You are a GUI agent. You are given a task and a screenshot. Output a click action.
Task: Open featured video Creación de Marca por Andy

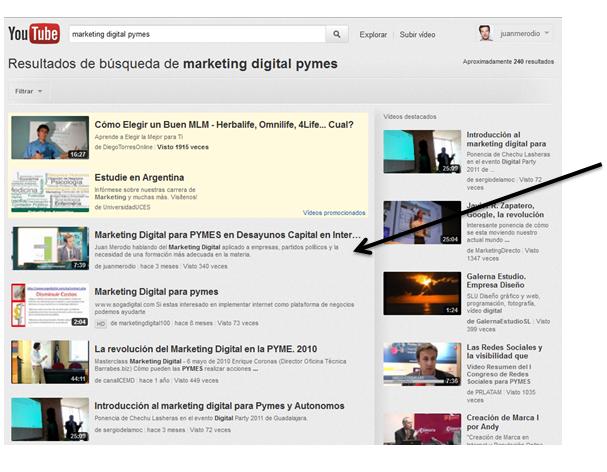[503, 422]
